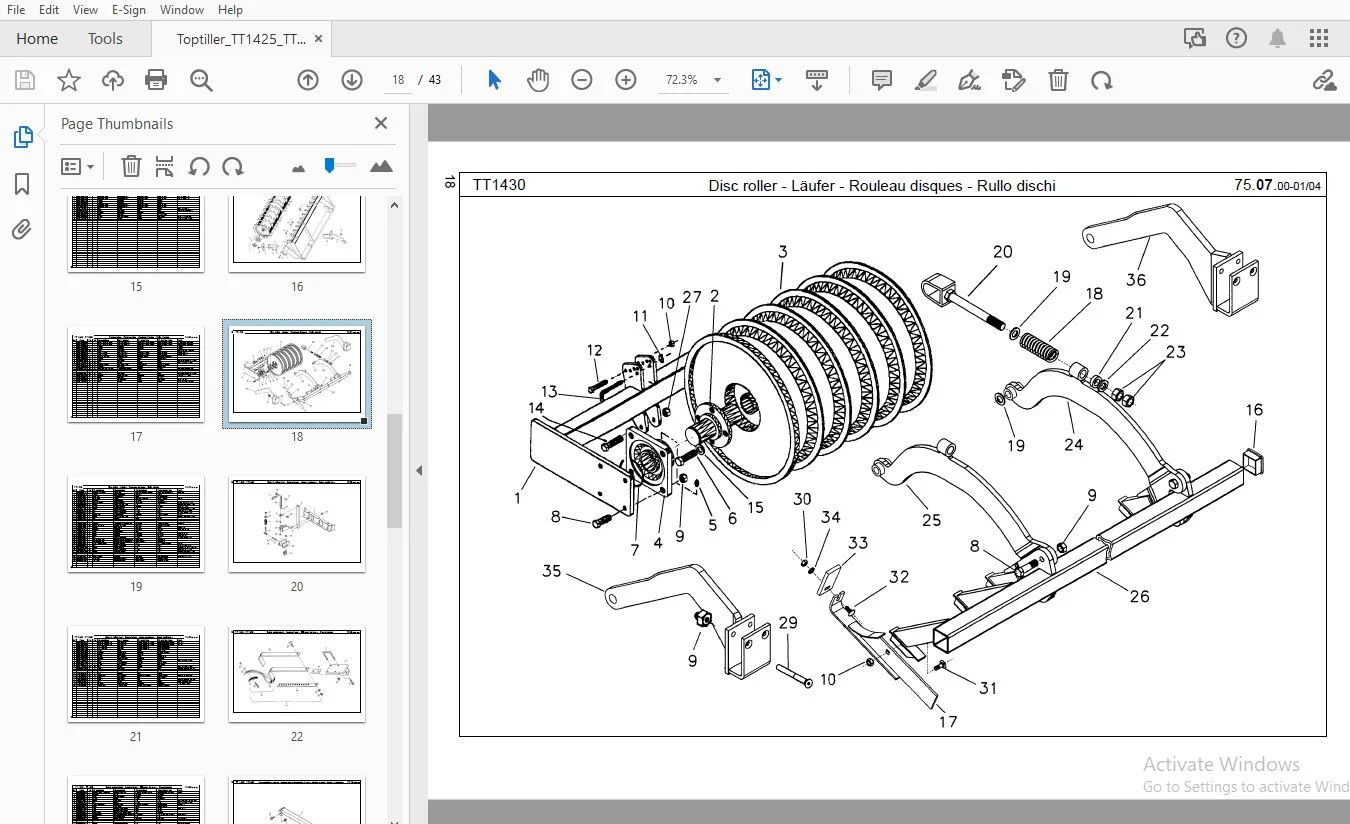The height and width of the screenshot is (824, 1350).
Task: Select page 19 thumbnail
Action: [x=136, y=524]
